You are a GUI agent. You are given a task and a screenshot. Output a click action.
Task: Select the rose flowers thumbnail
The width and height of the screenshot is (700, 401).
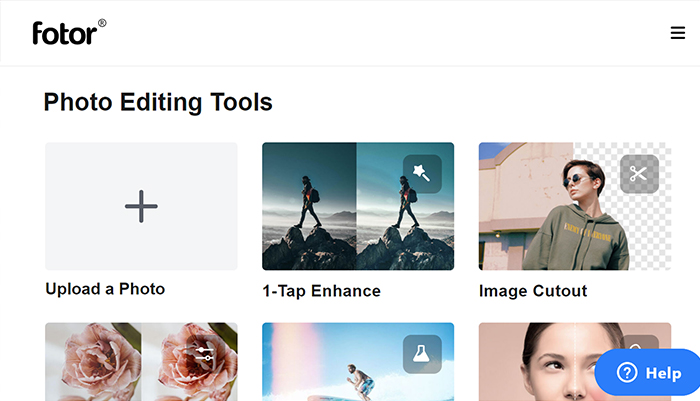[x=141, y=362]
